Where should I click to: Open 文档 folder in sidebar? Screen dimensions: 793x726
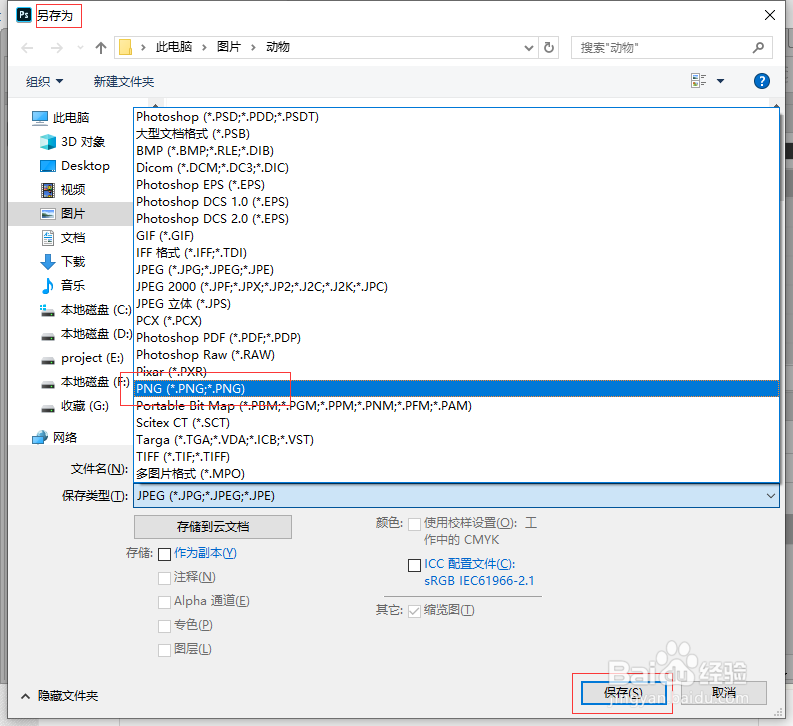coord(63,238)
